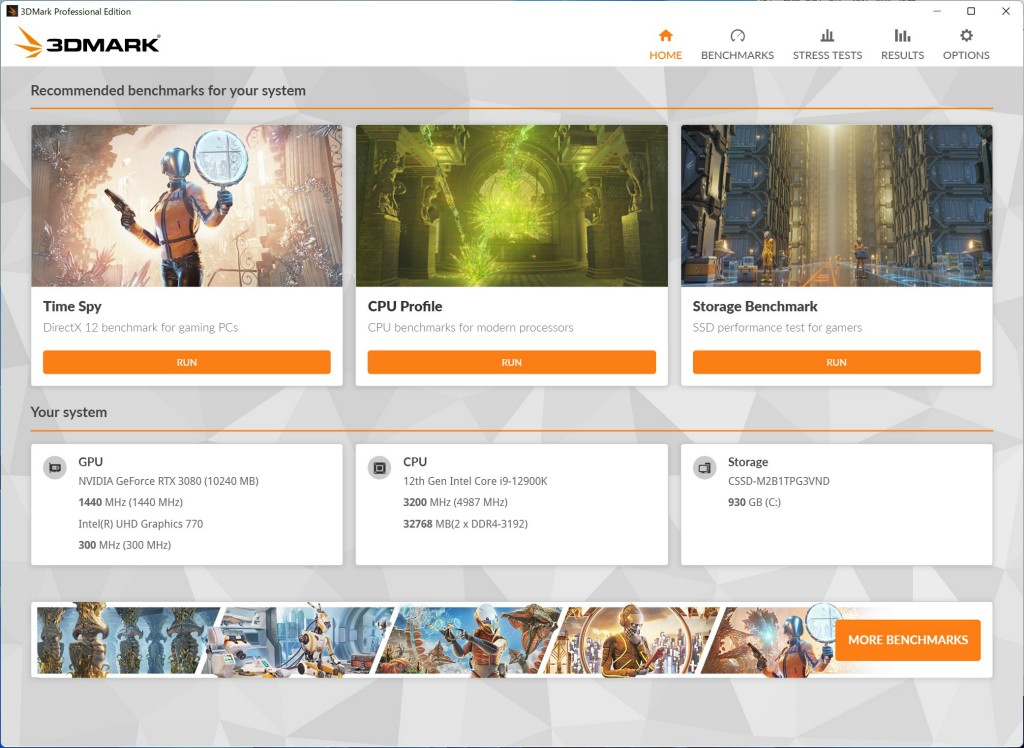Click 'Intel(R) UHD Graphics 770' text
1024x748 pixels.
(x=140, y=524)
